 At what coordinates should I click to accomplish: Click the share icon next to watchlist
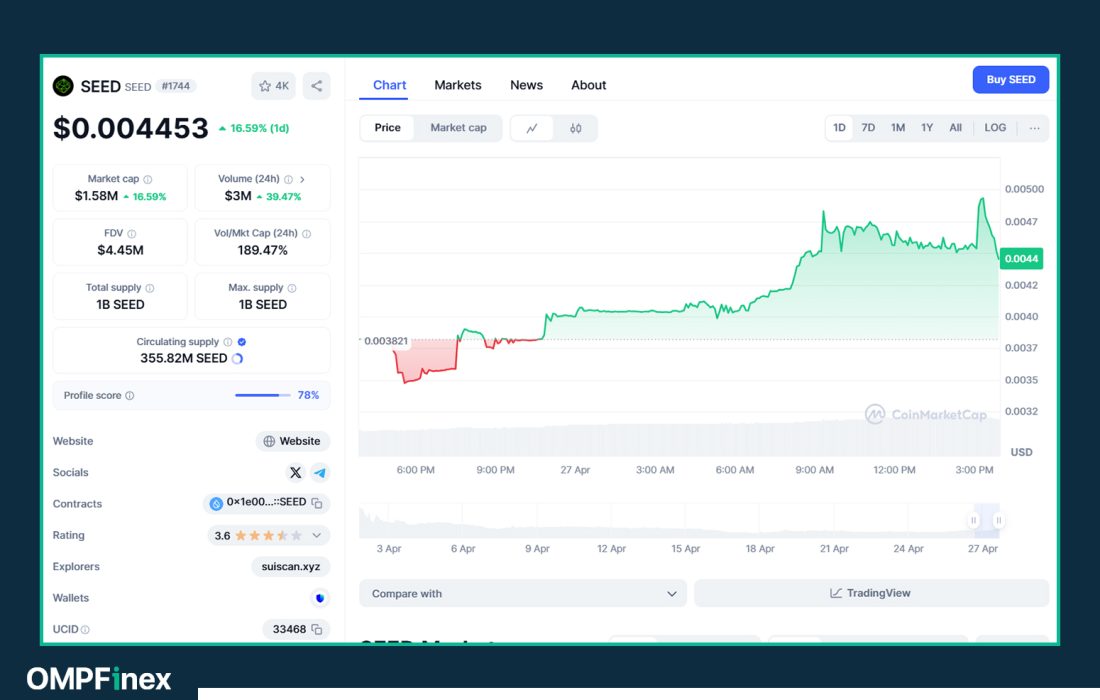pyautogui.click(x=316, y=86)
